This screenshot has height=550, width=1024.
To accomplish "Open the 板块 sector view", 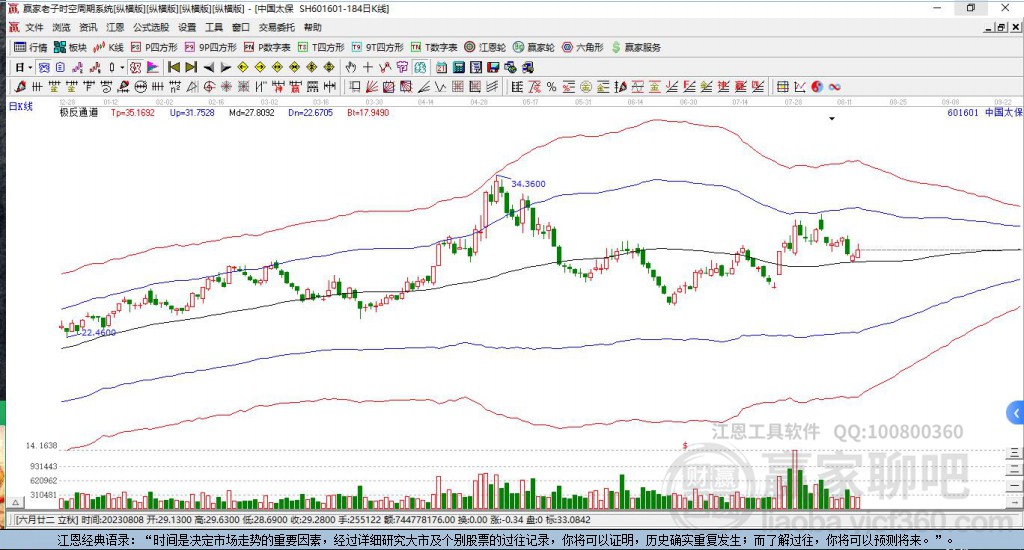I will [x=70, y=47].
